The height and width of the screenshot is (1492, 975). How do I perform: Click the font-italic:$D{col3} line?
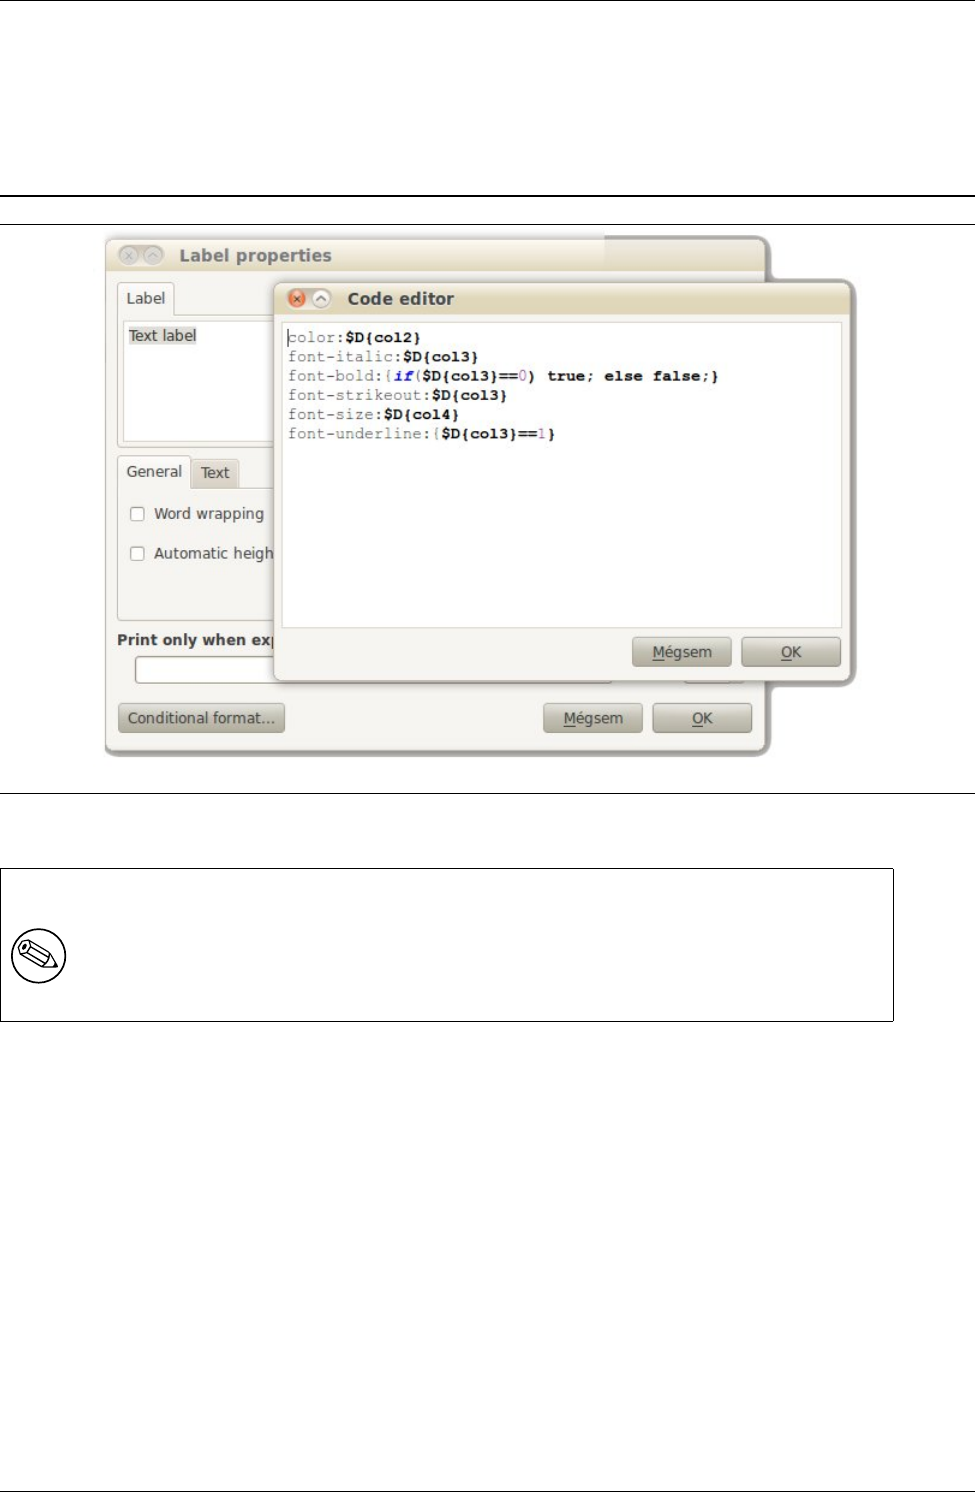384,357
